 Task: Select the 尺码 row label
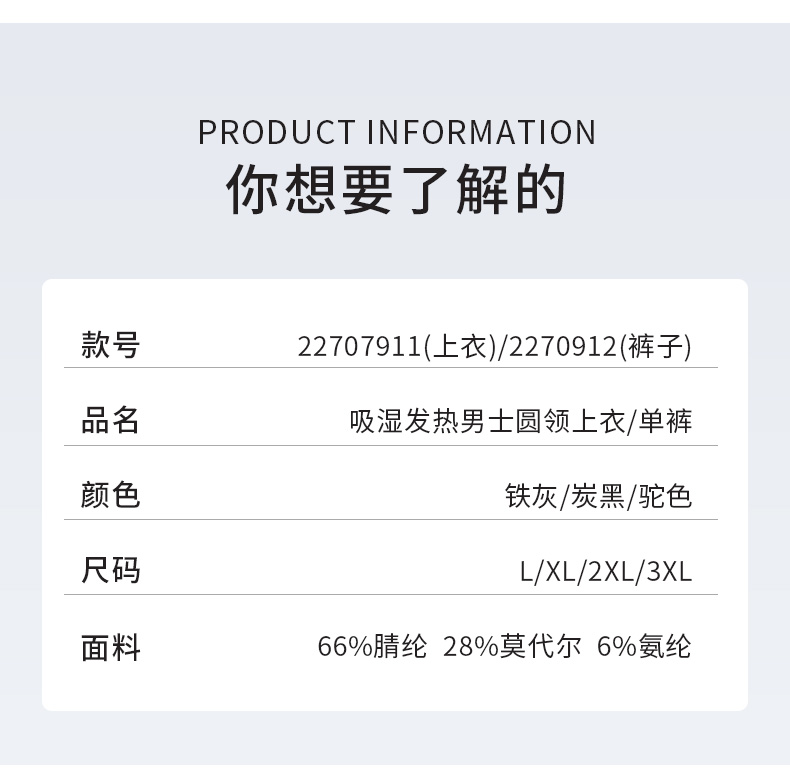[x=110, y=571]
